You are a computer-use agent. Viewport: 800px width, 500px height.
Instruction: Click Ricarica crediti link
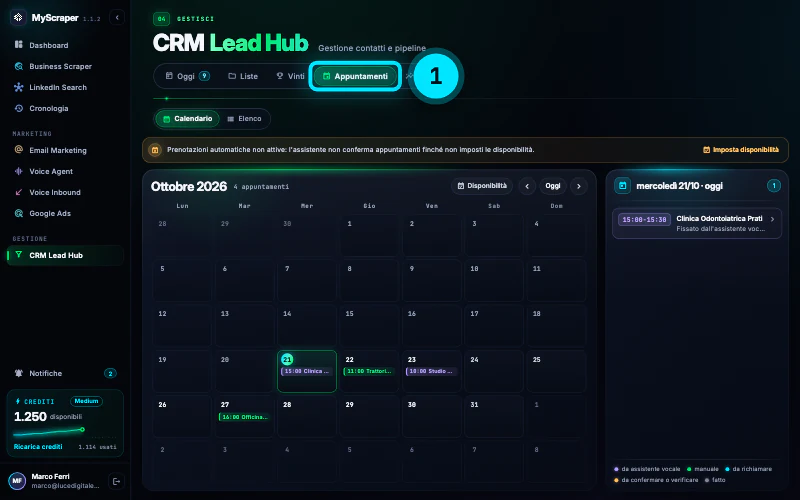pos(38,446)
